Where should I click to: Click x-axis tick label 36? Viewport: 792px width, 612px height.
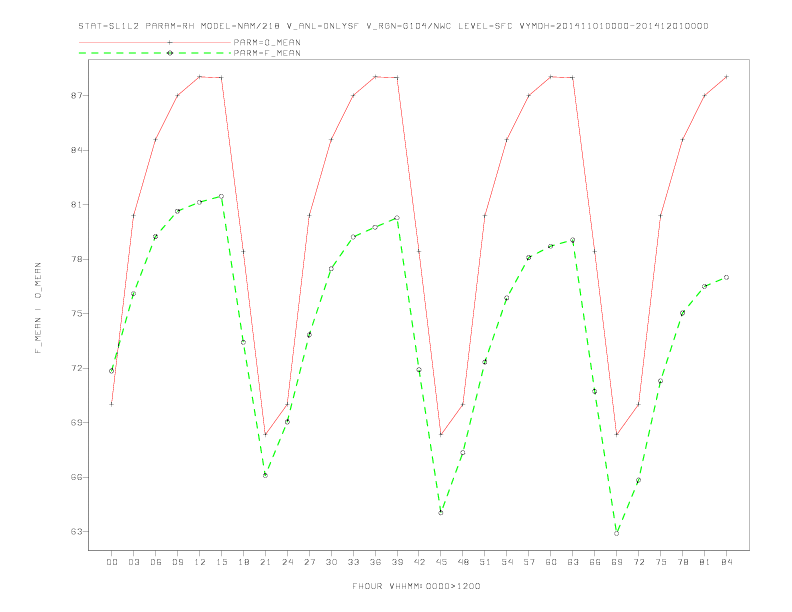click(x=375, y=562)
